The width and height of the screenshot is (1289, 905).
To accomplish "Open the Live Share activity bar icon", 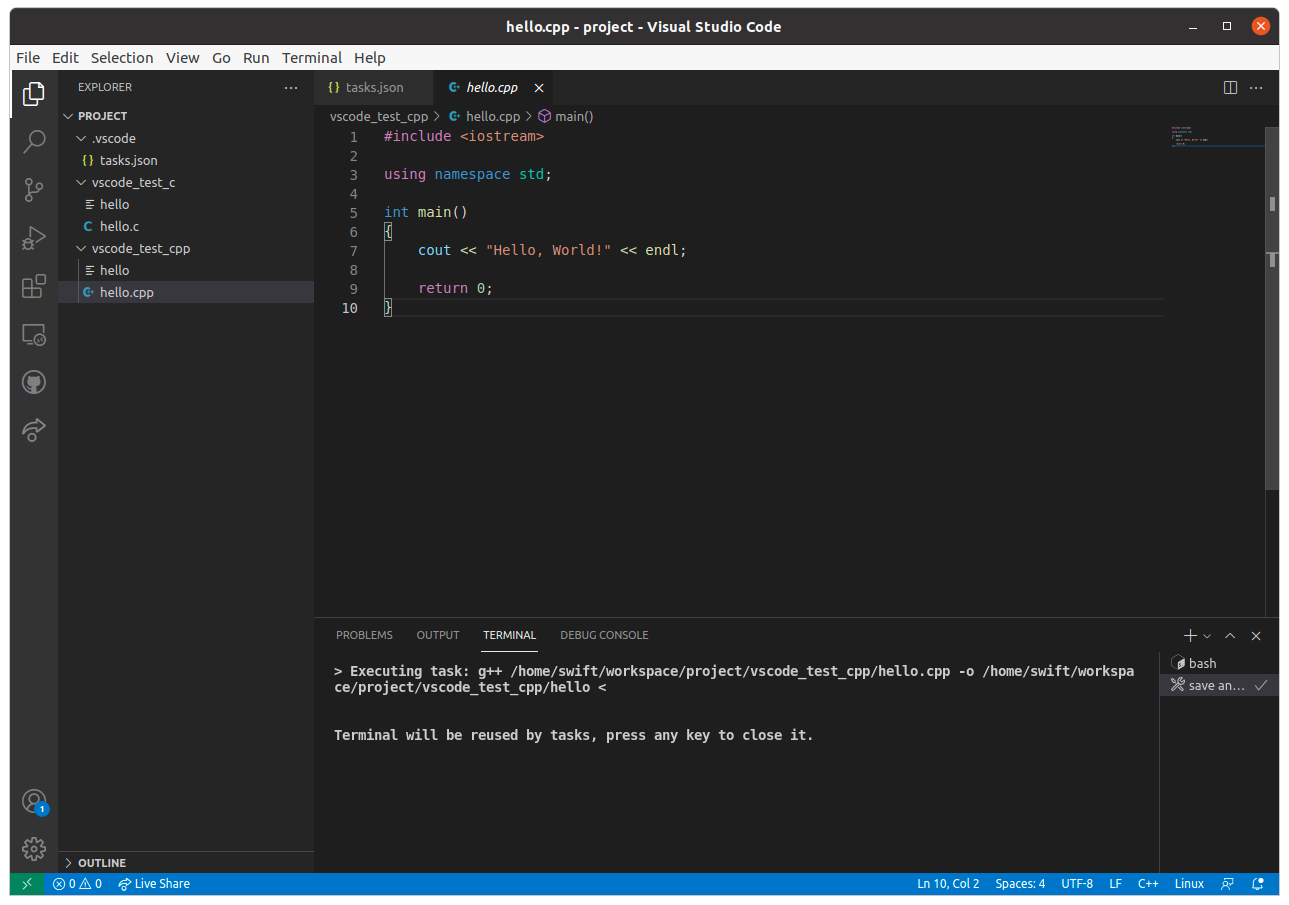I will (x=34, y=430).
